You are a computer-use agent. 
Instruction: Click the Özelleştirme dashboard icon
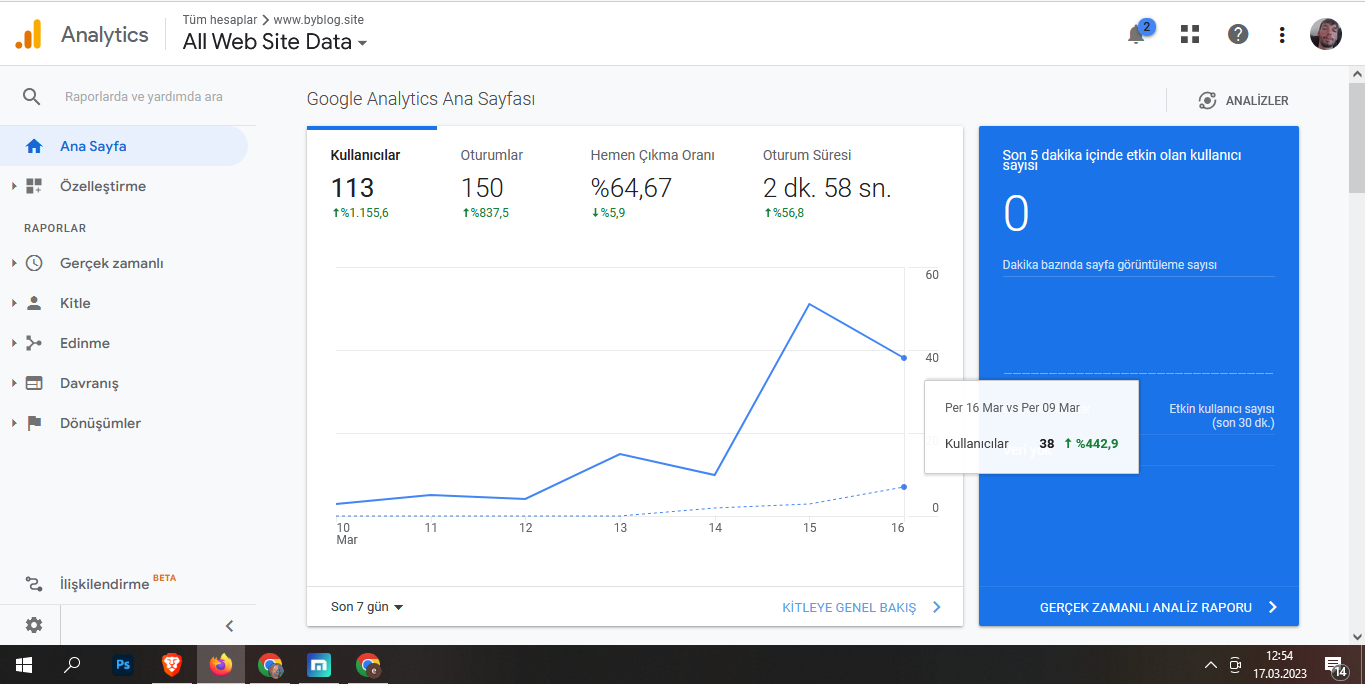[x=34, y=186]
